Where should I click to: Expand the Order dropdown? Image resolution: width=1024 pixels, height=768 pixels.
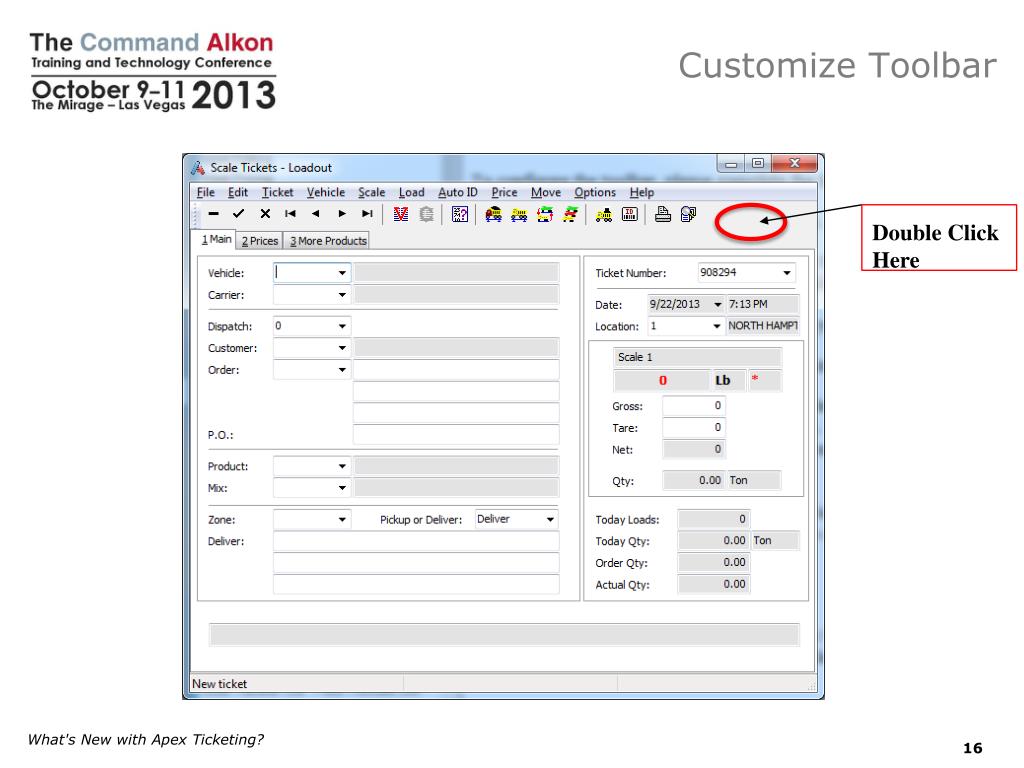(x=342, y=370)
